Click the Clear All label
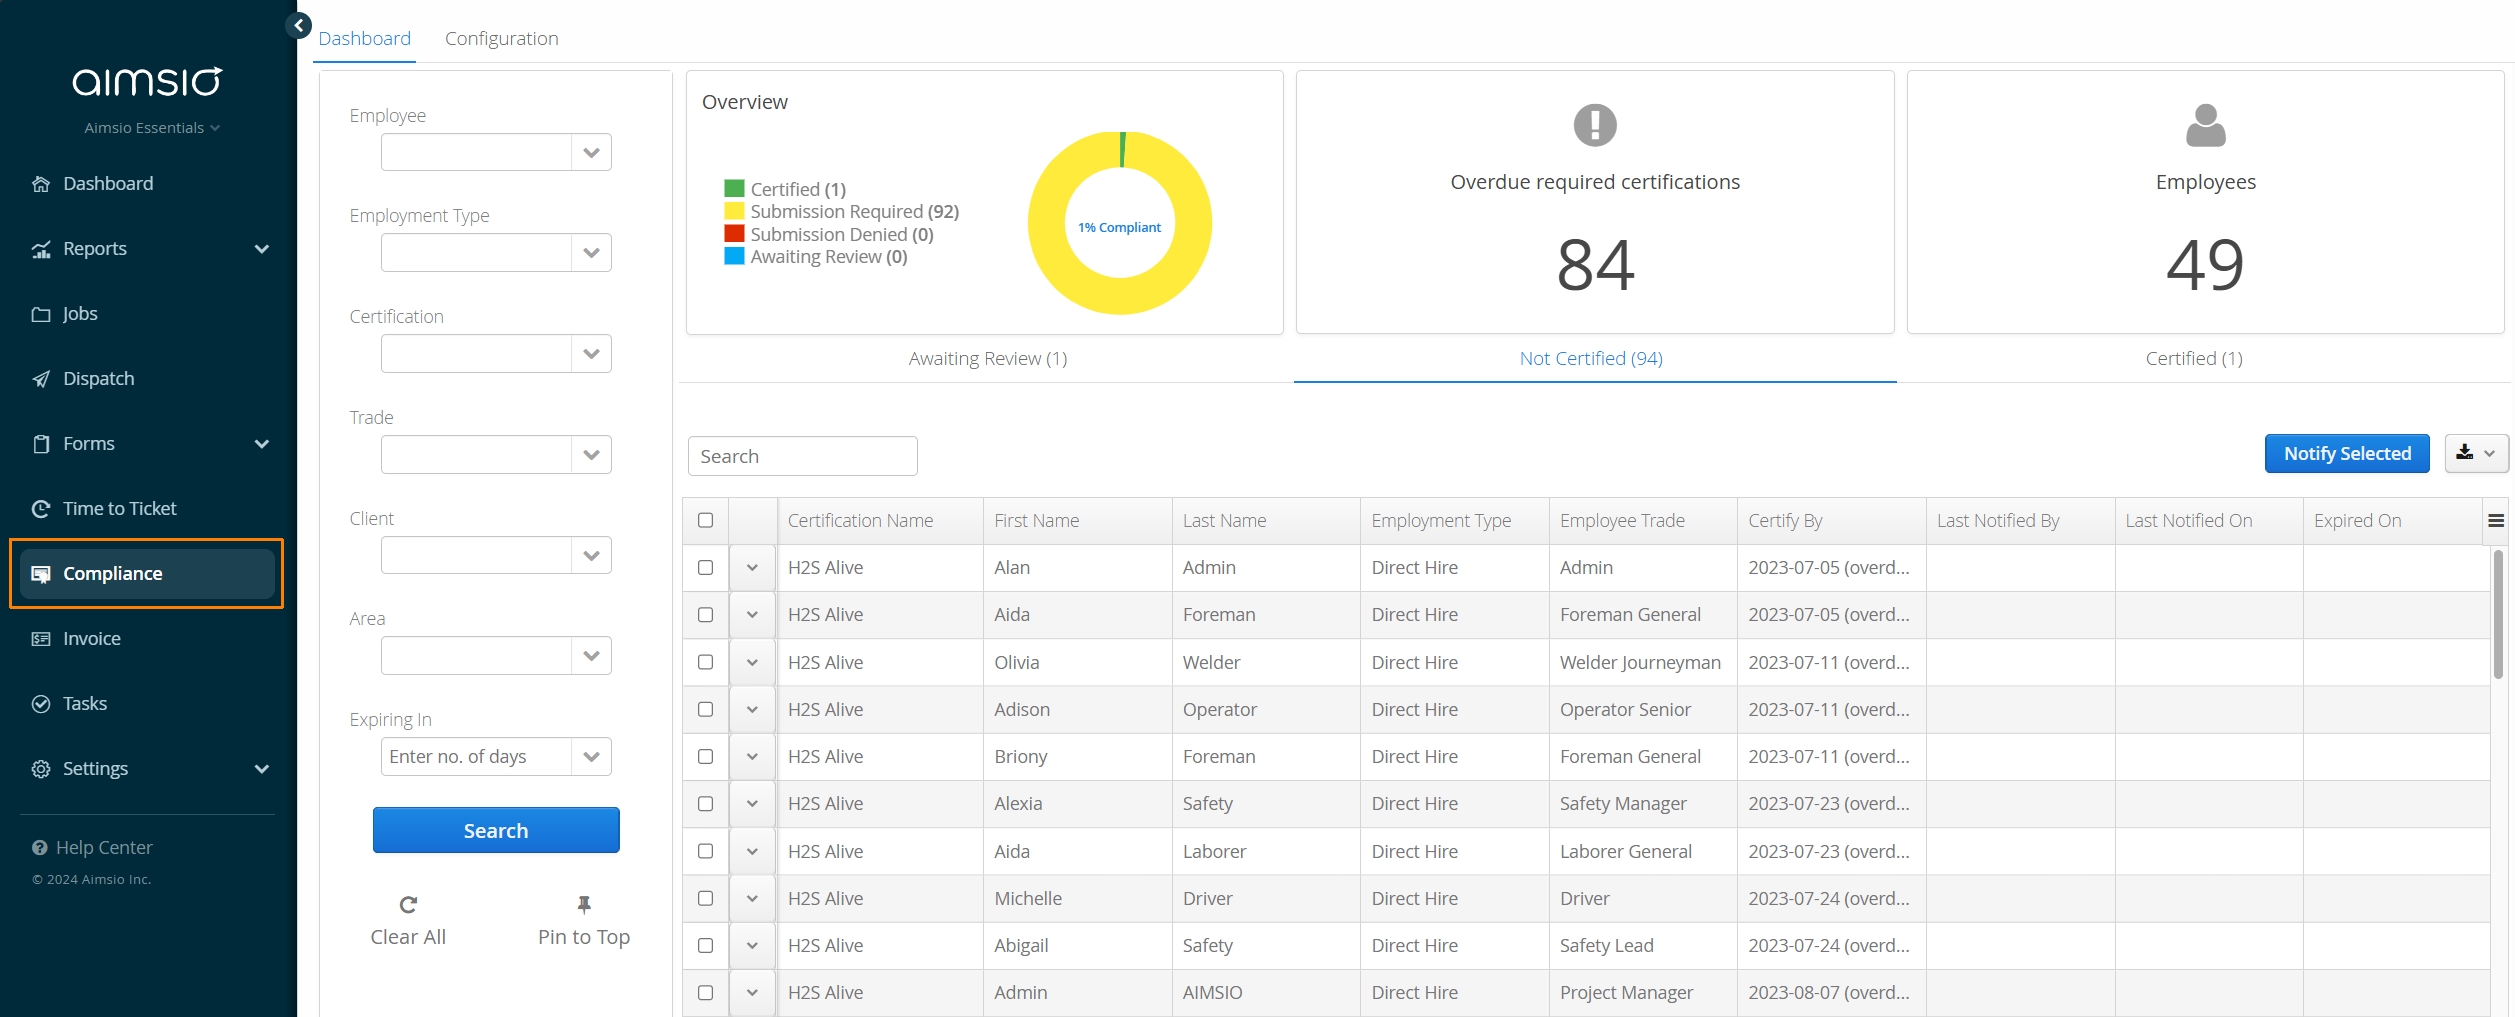 tap(408, 938)
